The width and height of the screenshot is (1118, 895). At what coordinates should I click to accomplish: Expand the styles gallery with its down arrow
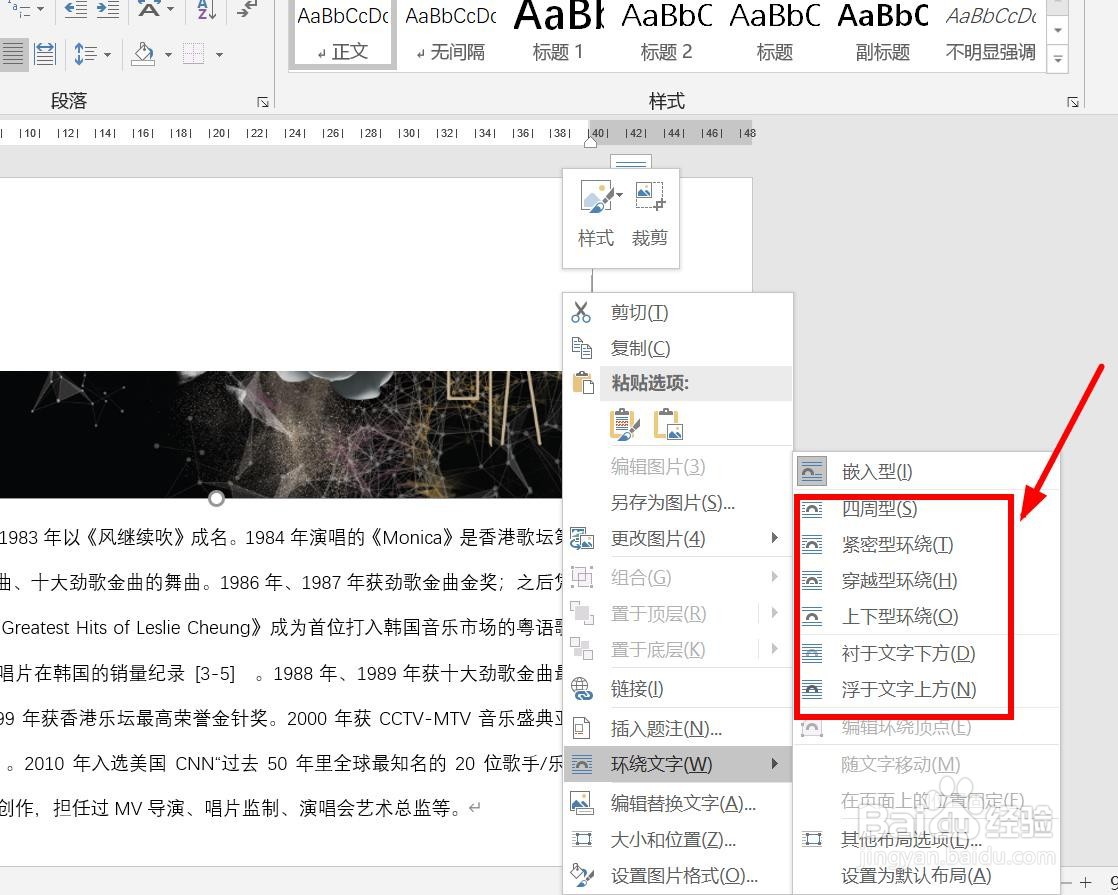point(1057,59)
